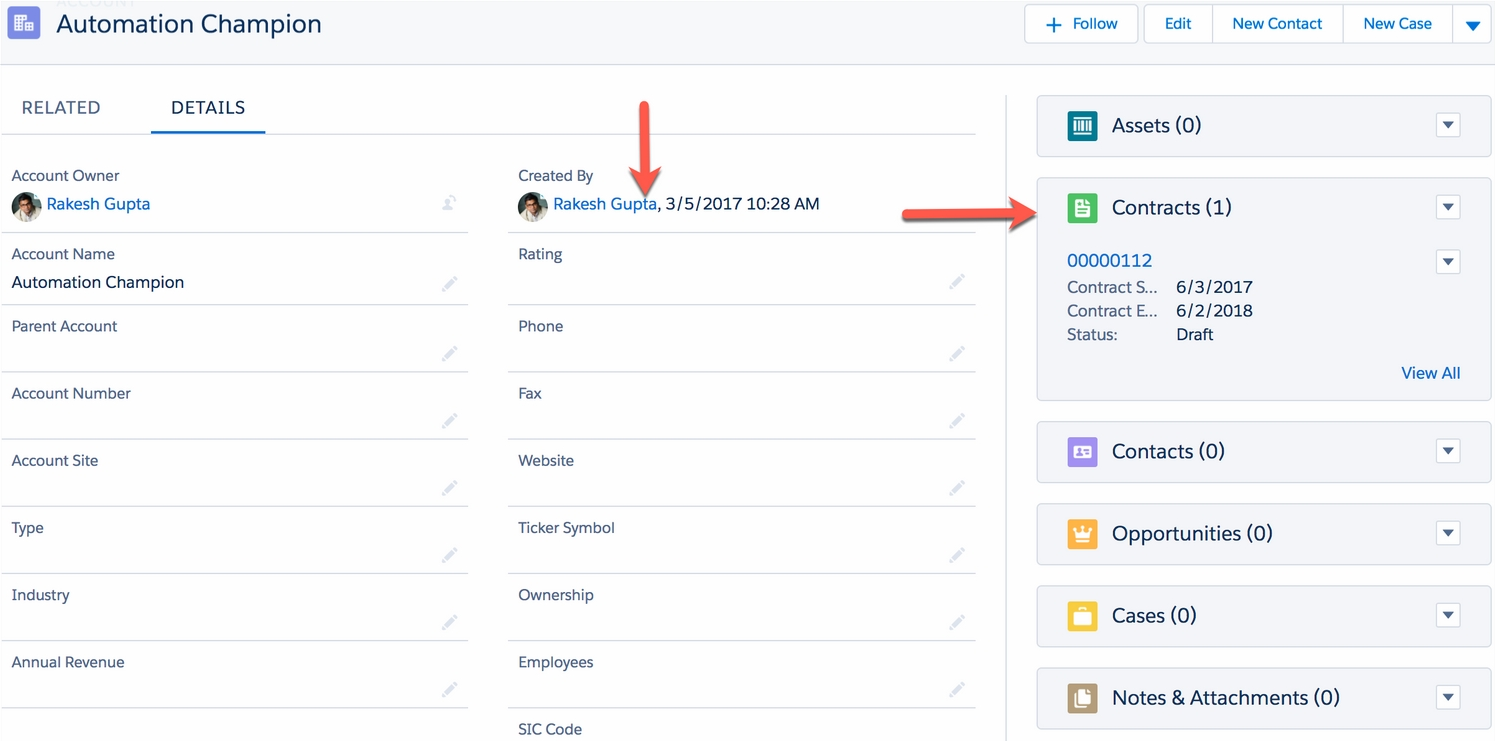The height and width of the screenshot is (741, 1495).
Task: Edit Employees field using pencil icon
Action: (x=957, y=690)
